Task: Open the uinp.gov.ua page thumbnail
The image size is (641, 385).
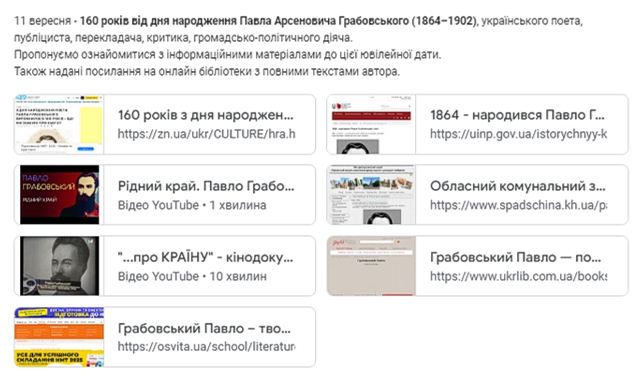Action: pos(371,124)
